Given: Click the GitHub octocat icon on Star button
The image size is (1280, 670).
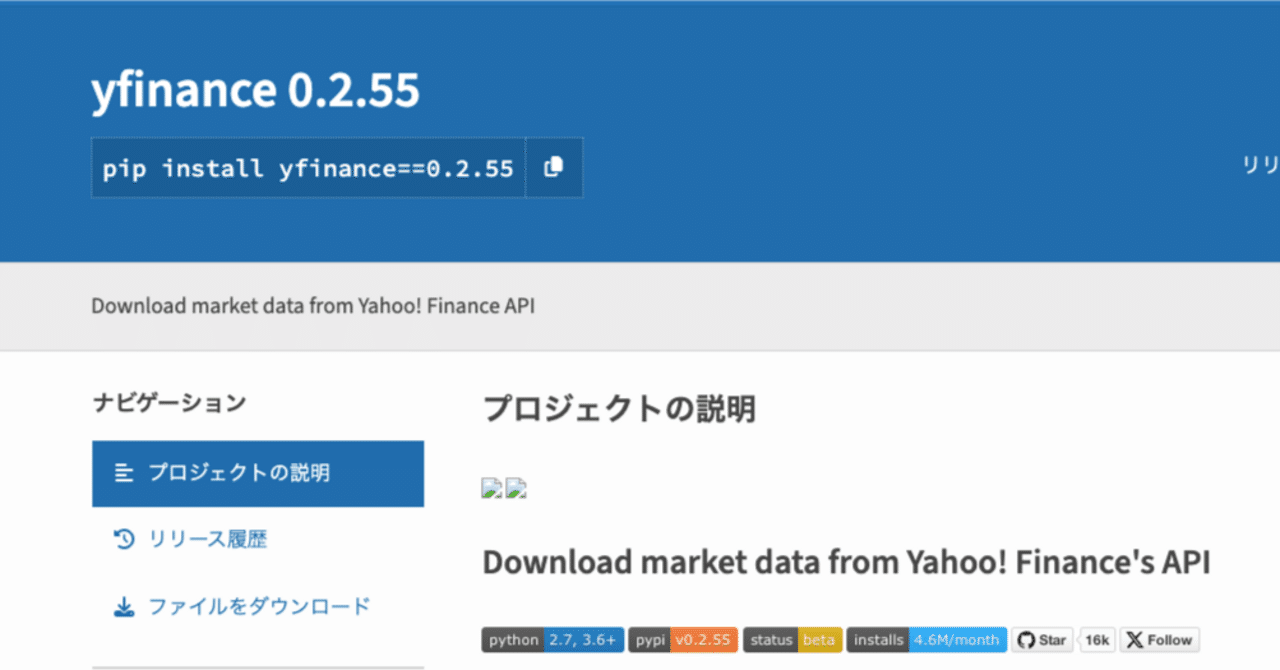Looking at the screenshot, I should pyautogui.click(x=1025, y=639).
